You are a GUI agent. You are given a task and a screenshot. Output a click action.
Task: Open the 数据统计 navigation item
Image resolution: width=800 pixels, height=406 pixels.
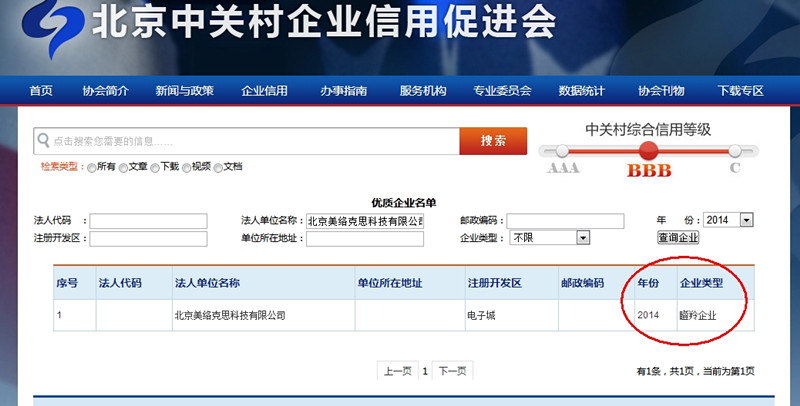pos(581,91)
